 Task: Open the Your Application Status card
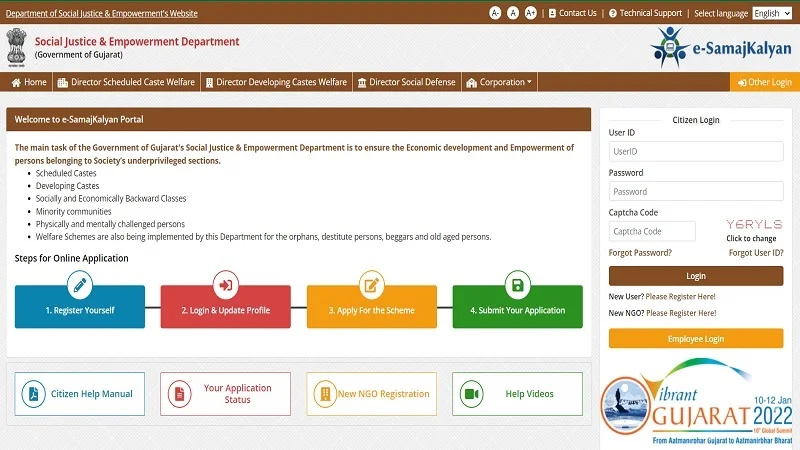pos(226,394)
